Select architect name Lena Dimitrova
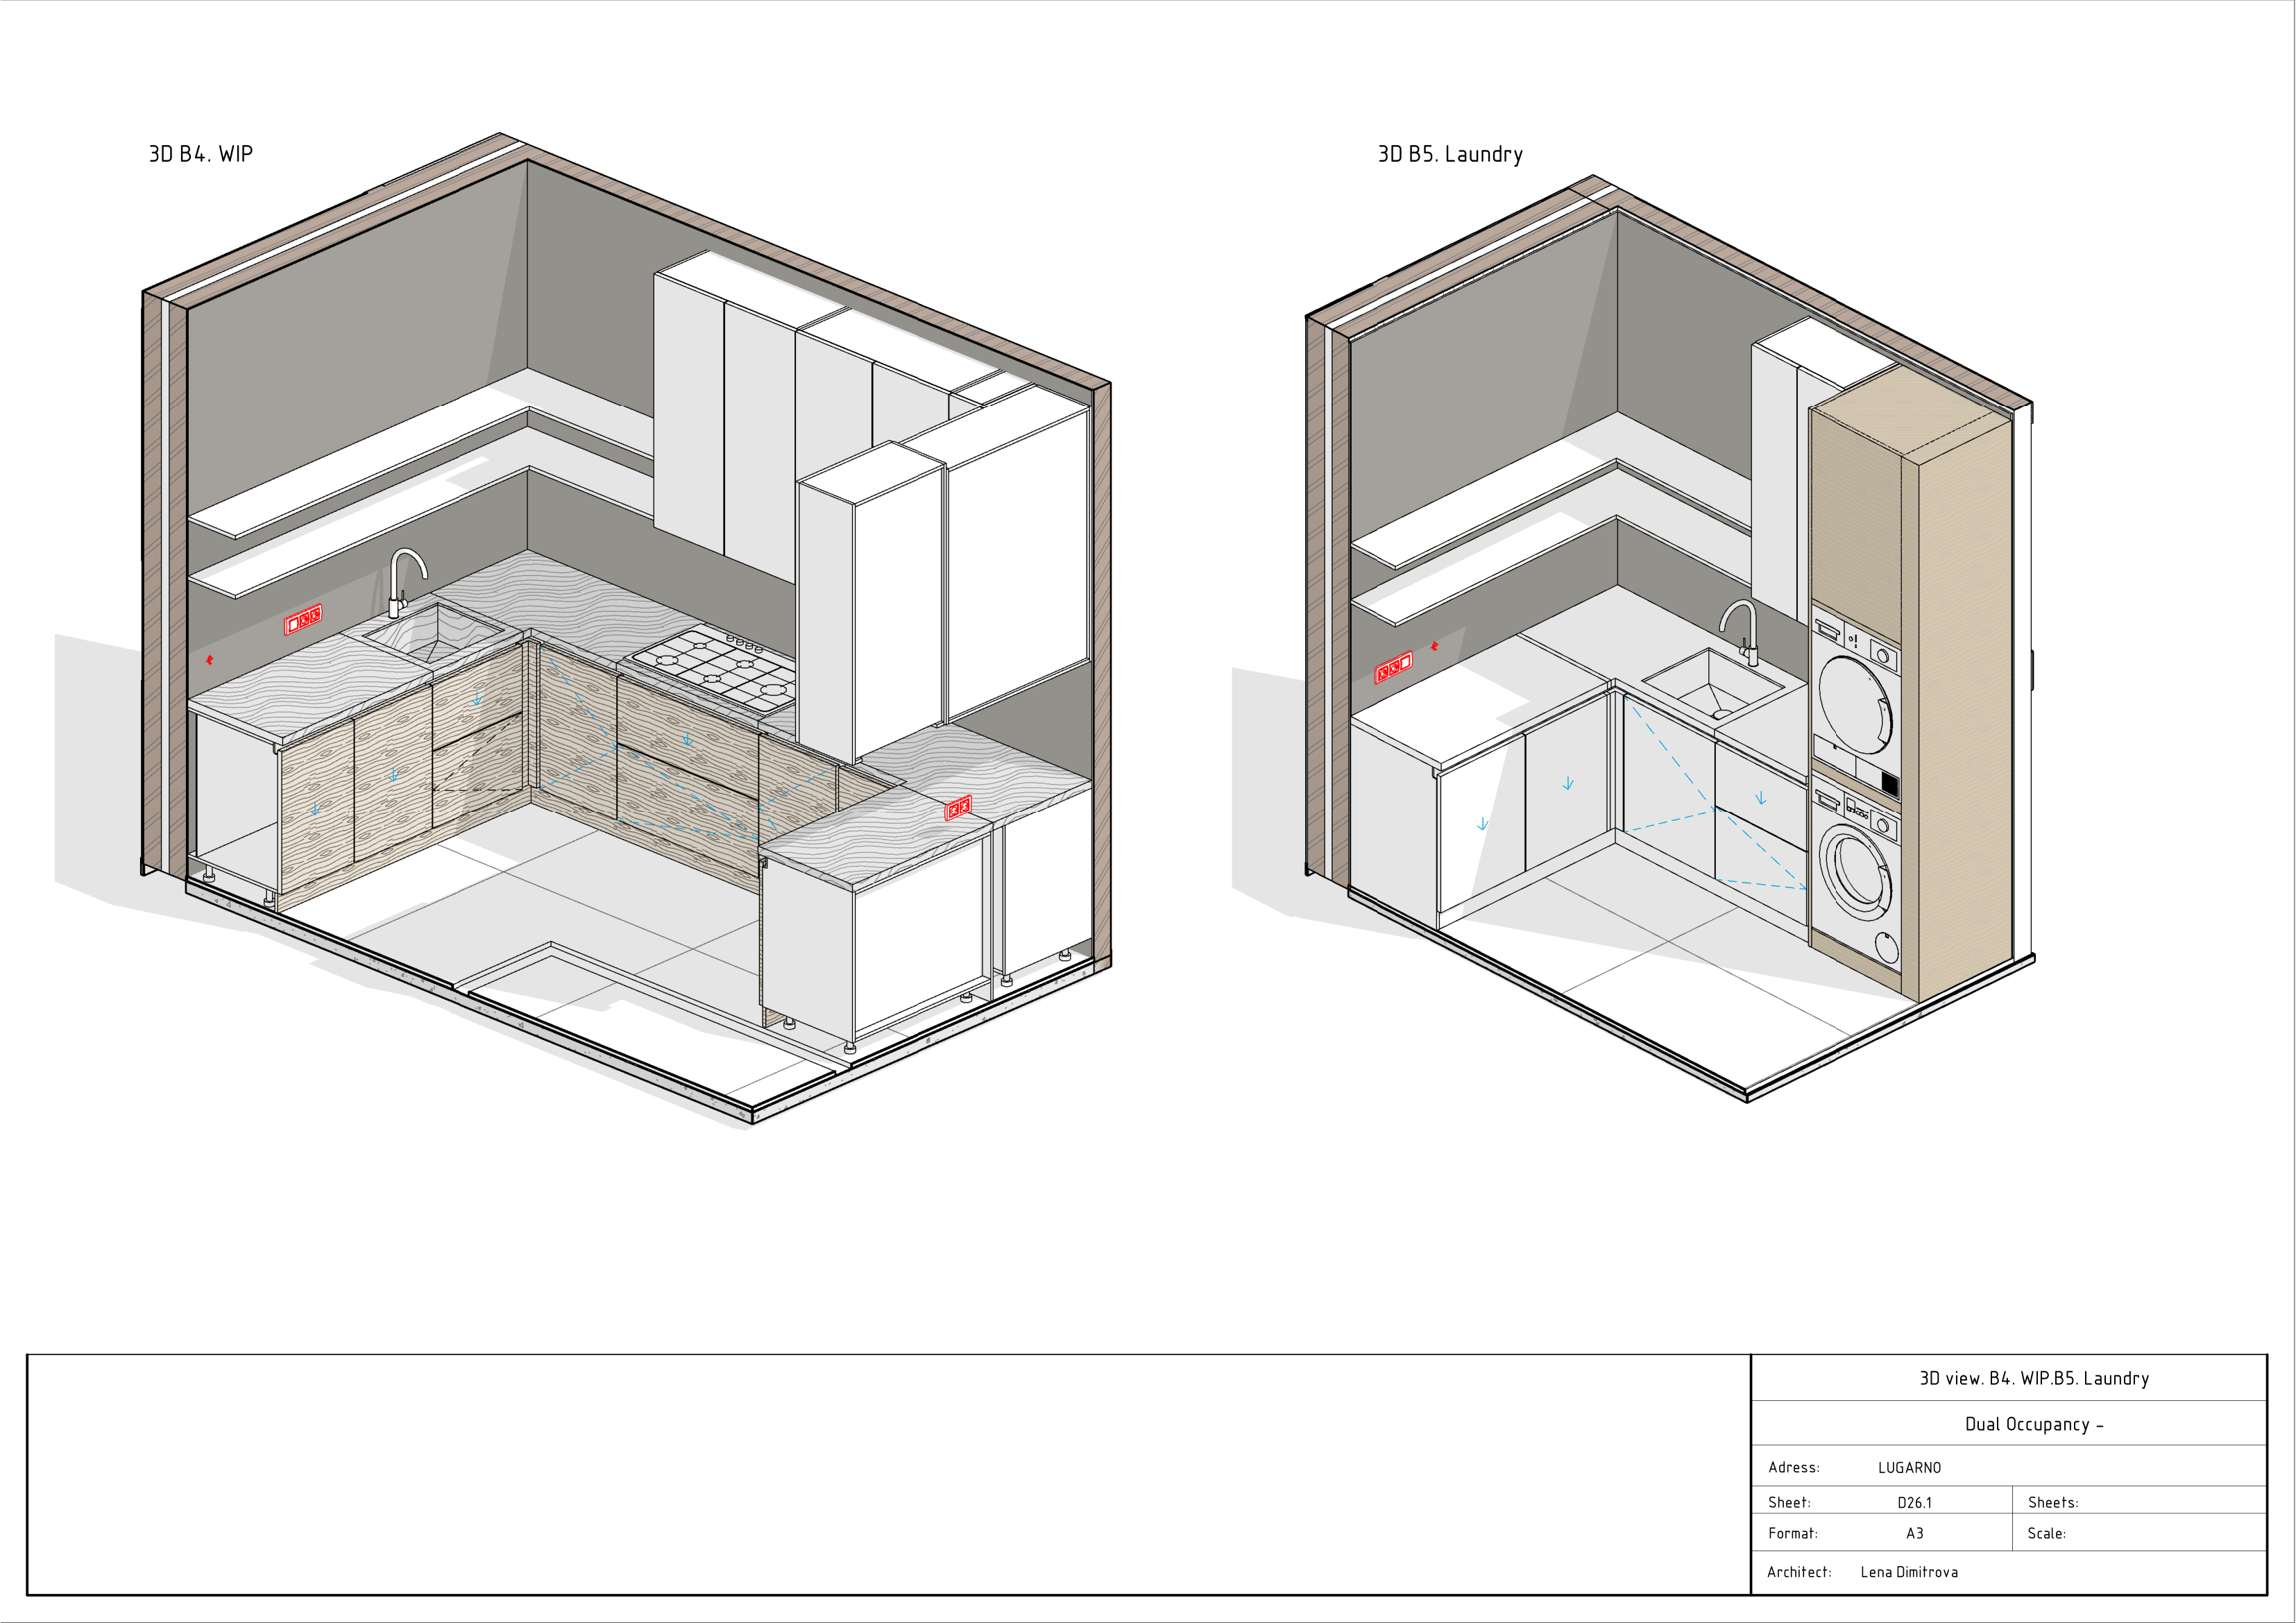Image resolution: width=2296 pixels, height=1623 pixels. 1908,1572
